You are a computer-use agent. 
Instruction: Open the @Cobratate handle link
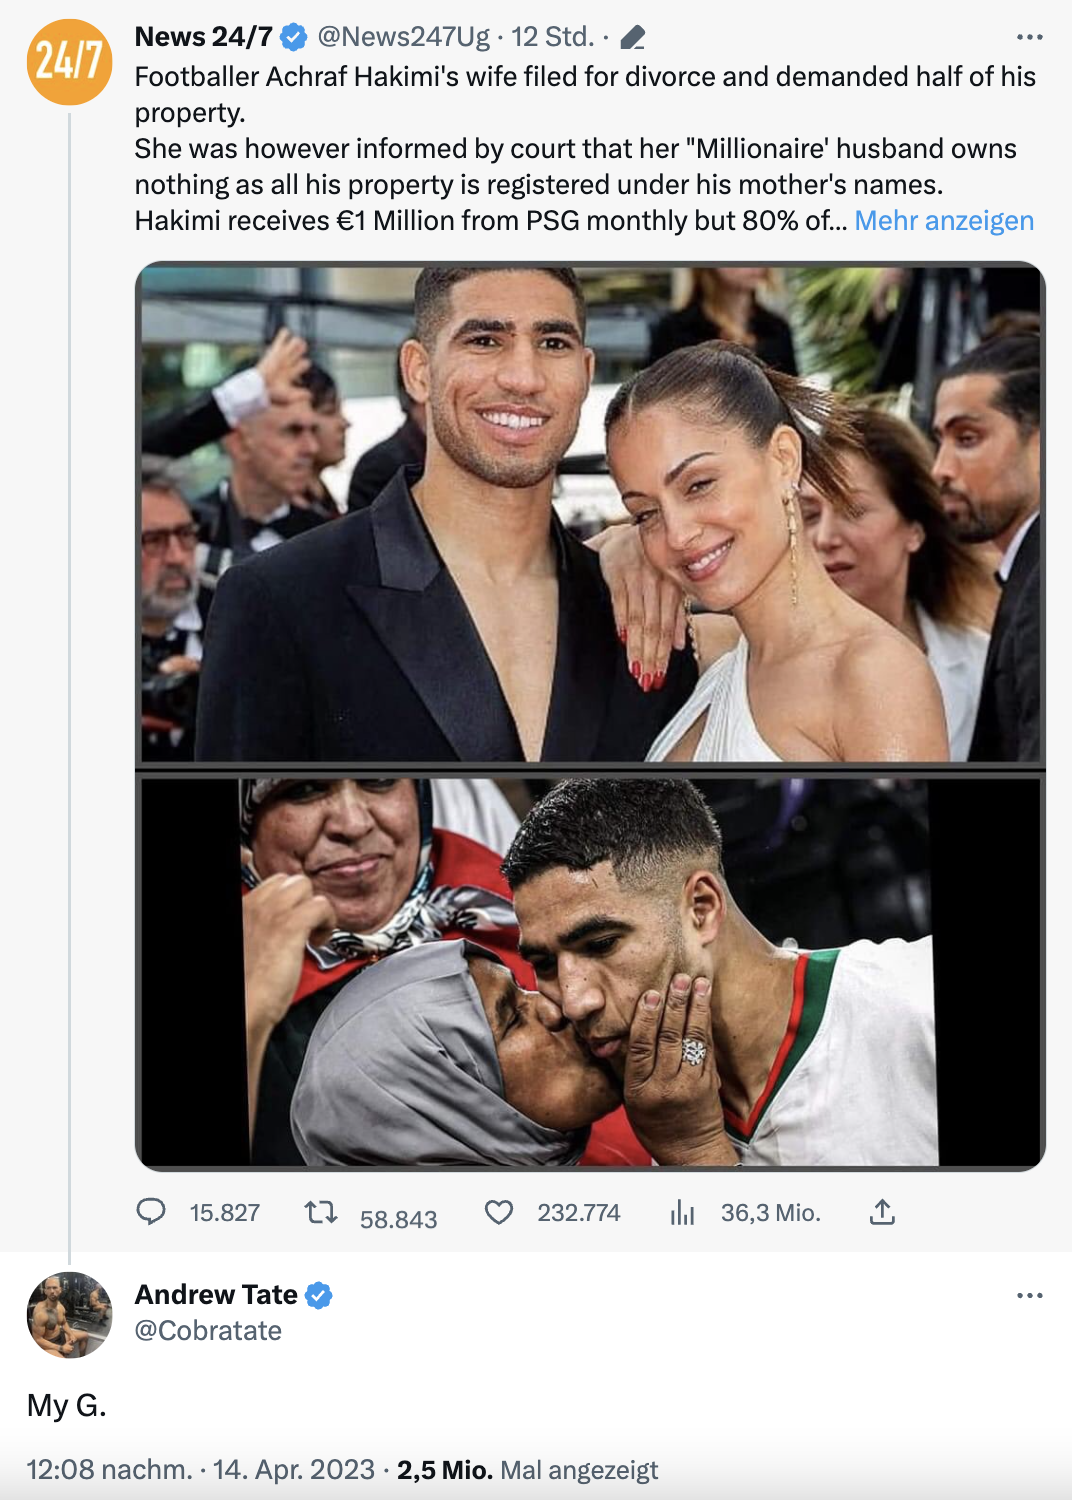pos(208,1331)
